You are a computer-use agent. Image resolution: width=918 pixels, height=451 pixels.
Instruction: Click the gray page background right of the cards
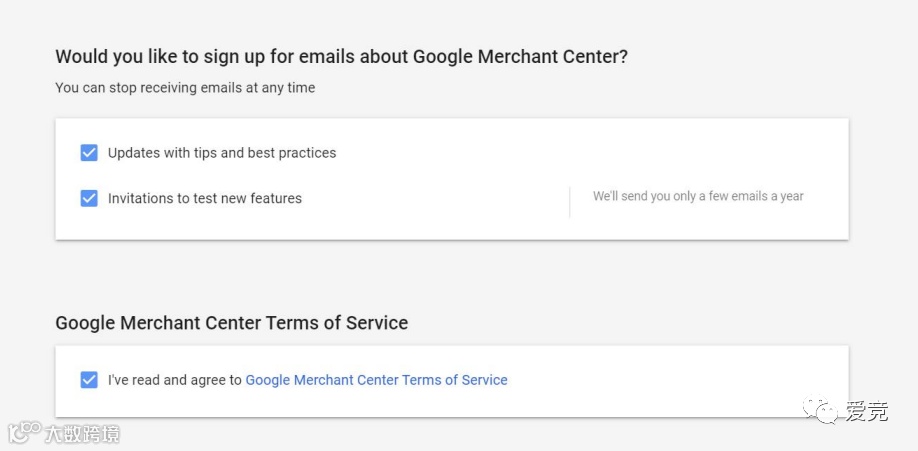[884, 200]
